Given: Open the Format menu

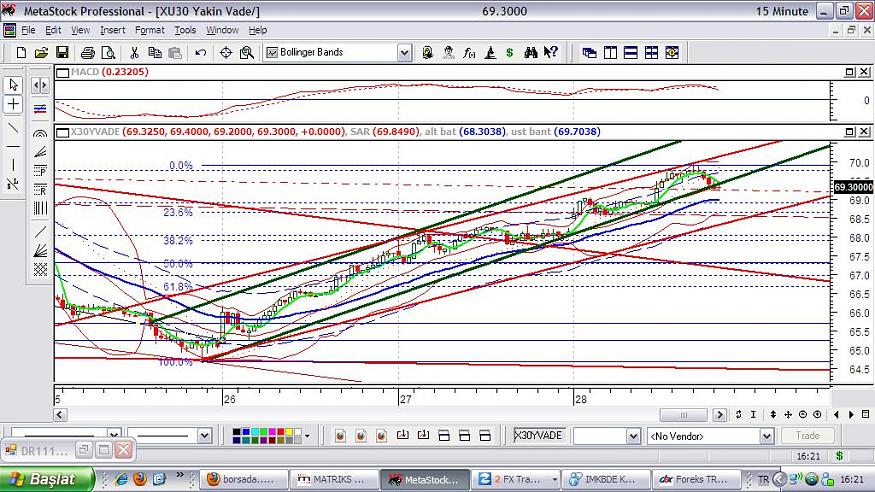Looking at the screenshot, I should 150,30.
